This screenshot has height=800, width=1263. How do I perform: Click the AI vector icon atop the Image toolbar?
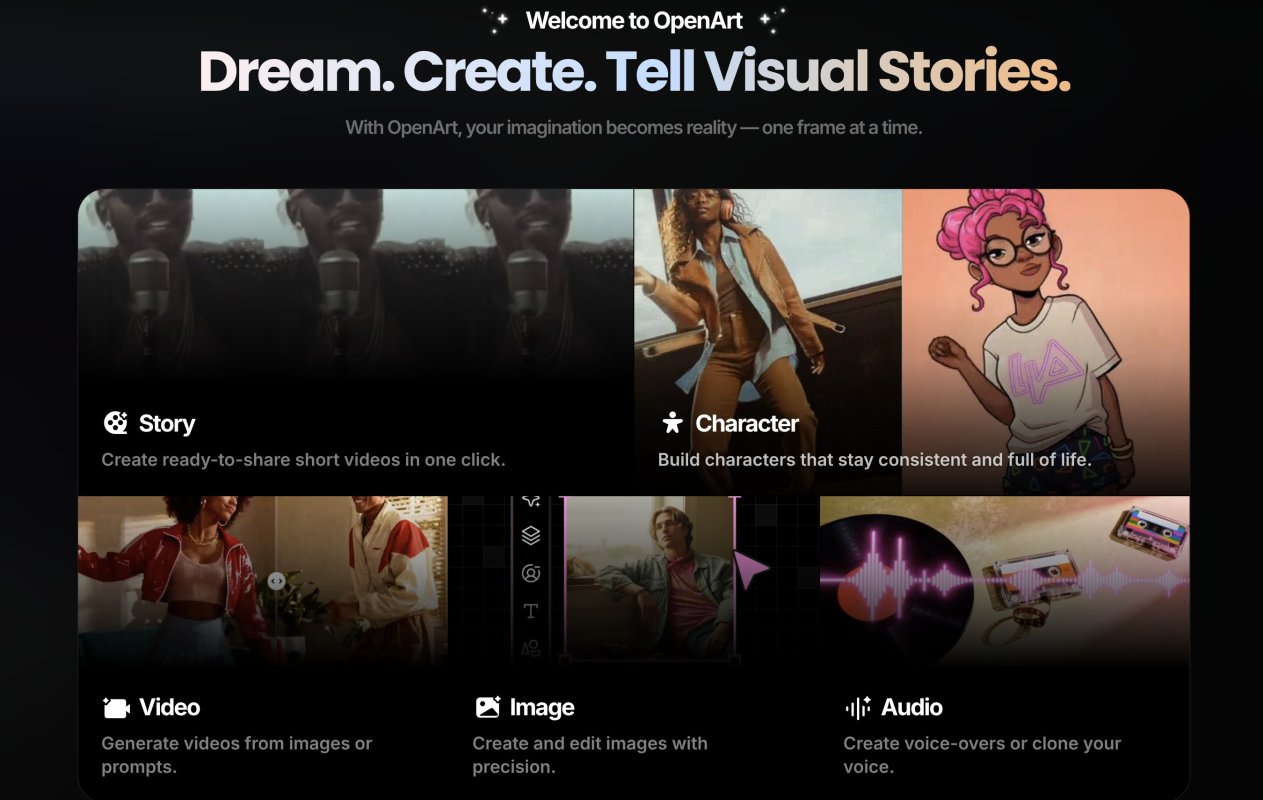click(x=530, y=500)
